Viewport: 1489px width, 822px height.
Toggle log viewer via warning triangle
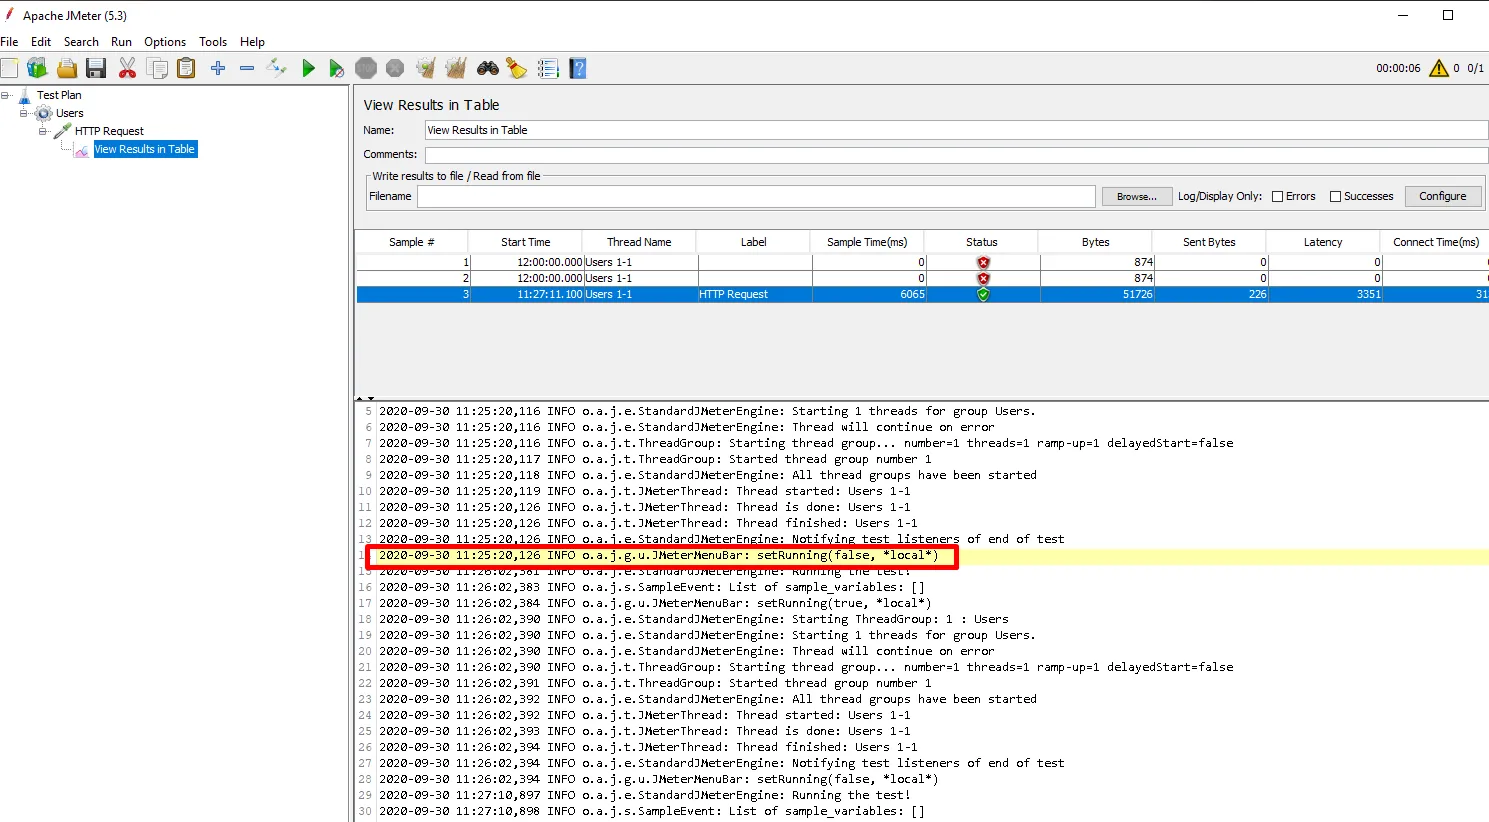tap(1439, 68)
